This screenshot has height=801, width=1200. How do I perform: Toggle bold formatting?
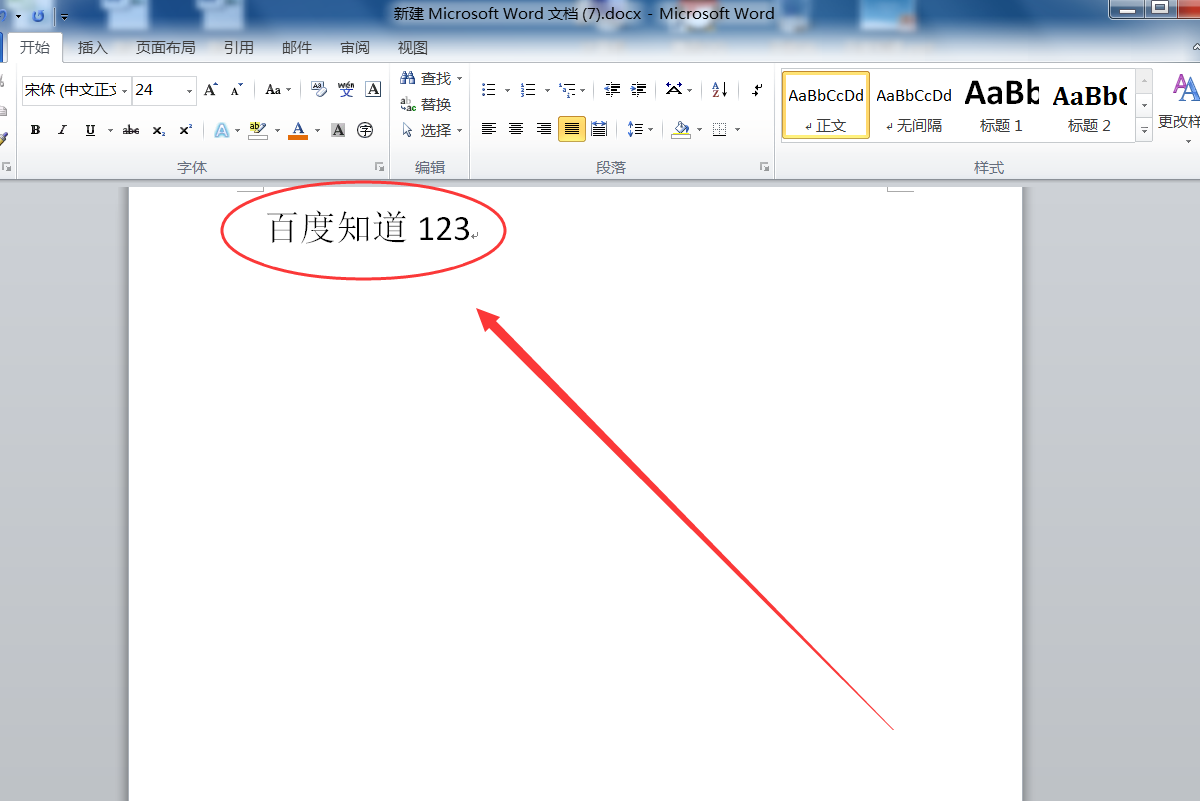36,130
